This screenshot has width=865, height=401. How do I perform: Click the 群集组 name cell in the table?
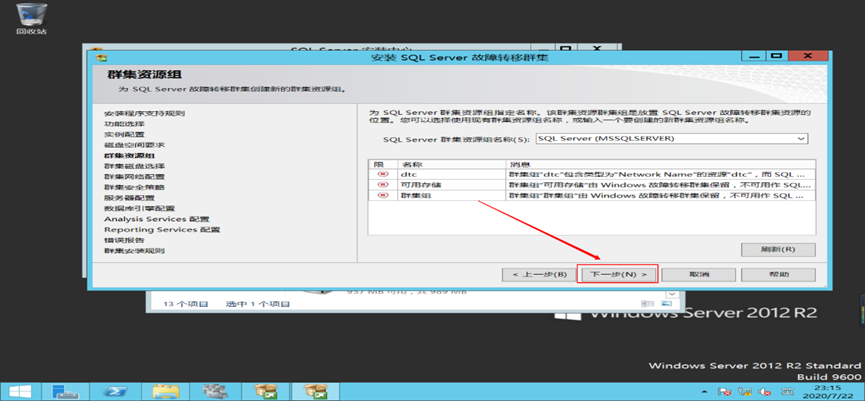click(x=451, y=195)
